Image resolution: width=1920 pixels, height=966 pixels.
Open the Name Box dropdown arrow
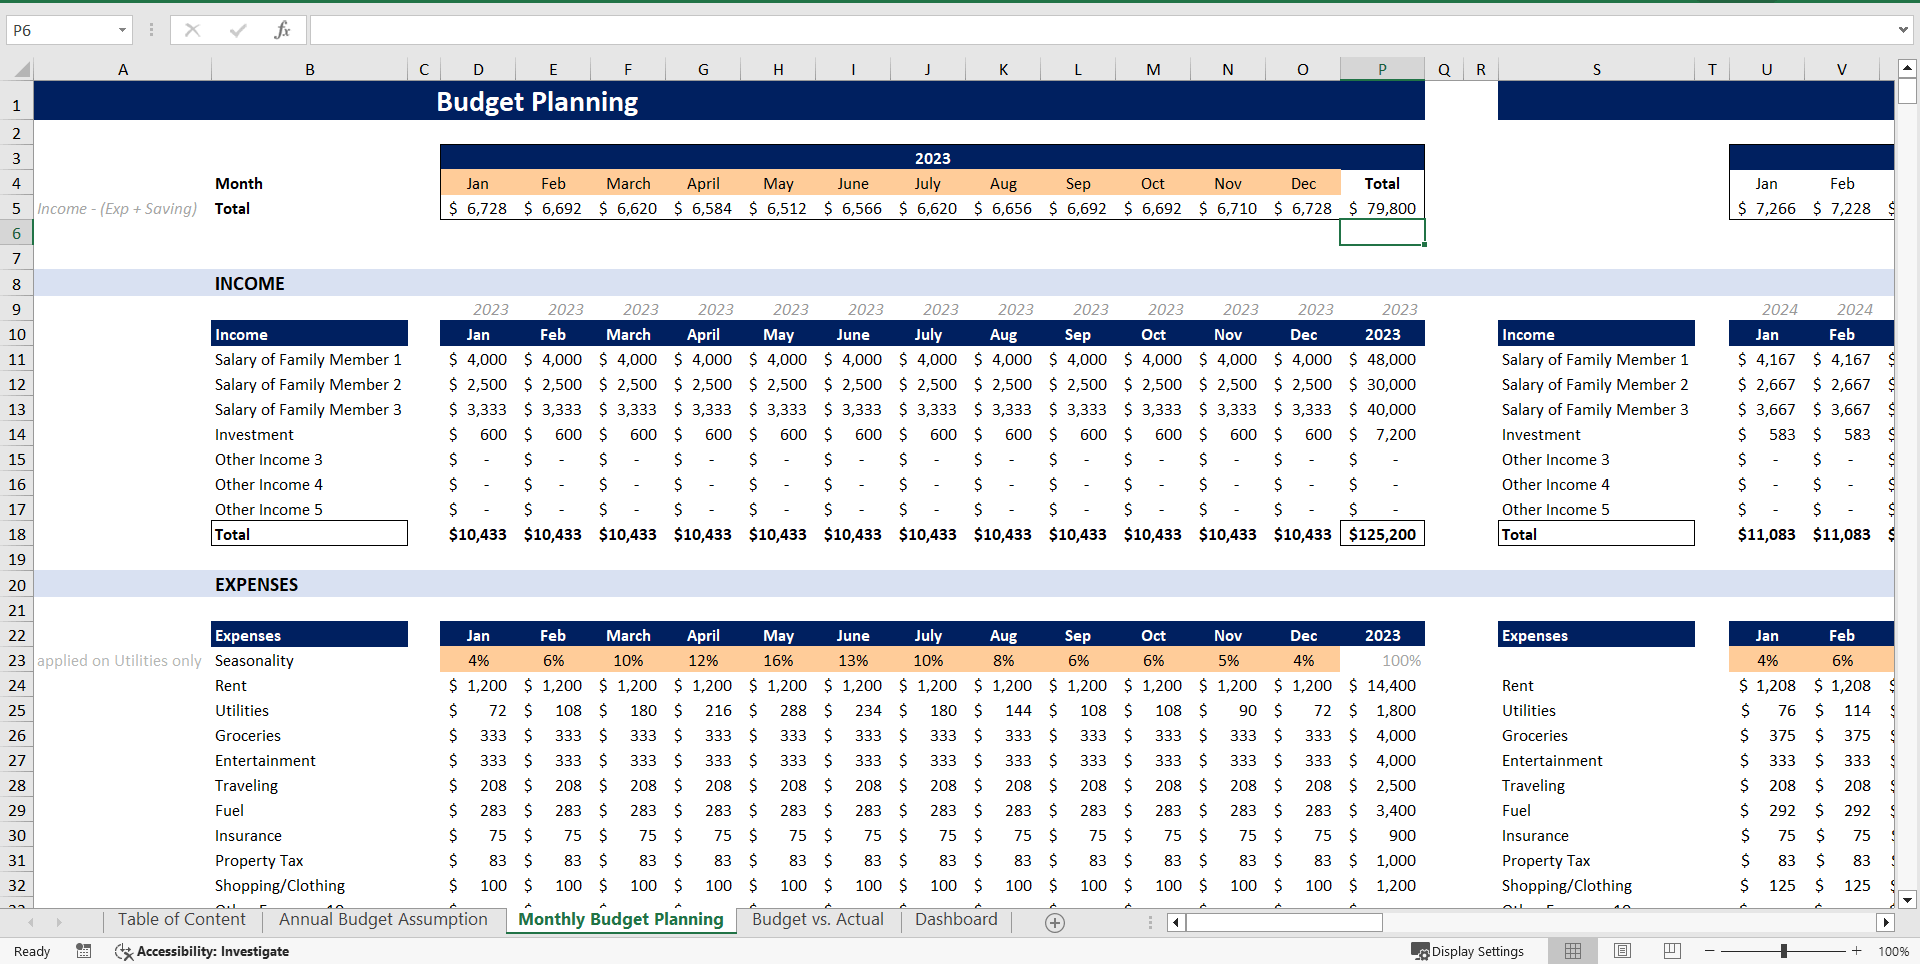(122, 30)
